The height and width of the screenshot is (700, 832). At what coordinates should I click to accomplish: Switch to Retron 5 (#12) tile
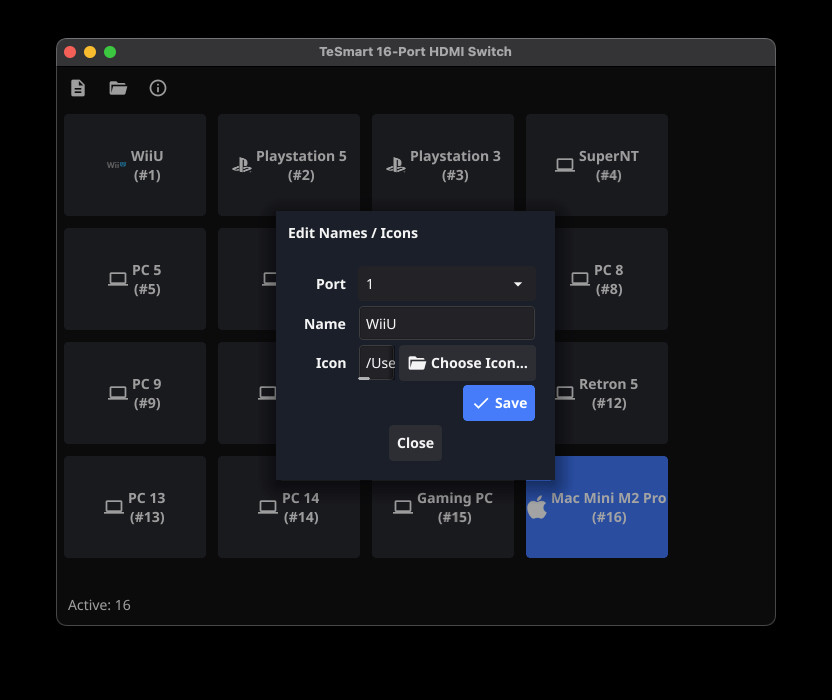(x=611, y=393)
